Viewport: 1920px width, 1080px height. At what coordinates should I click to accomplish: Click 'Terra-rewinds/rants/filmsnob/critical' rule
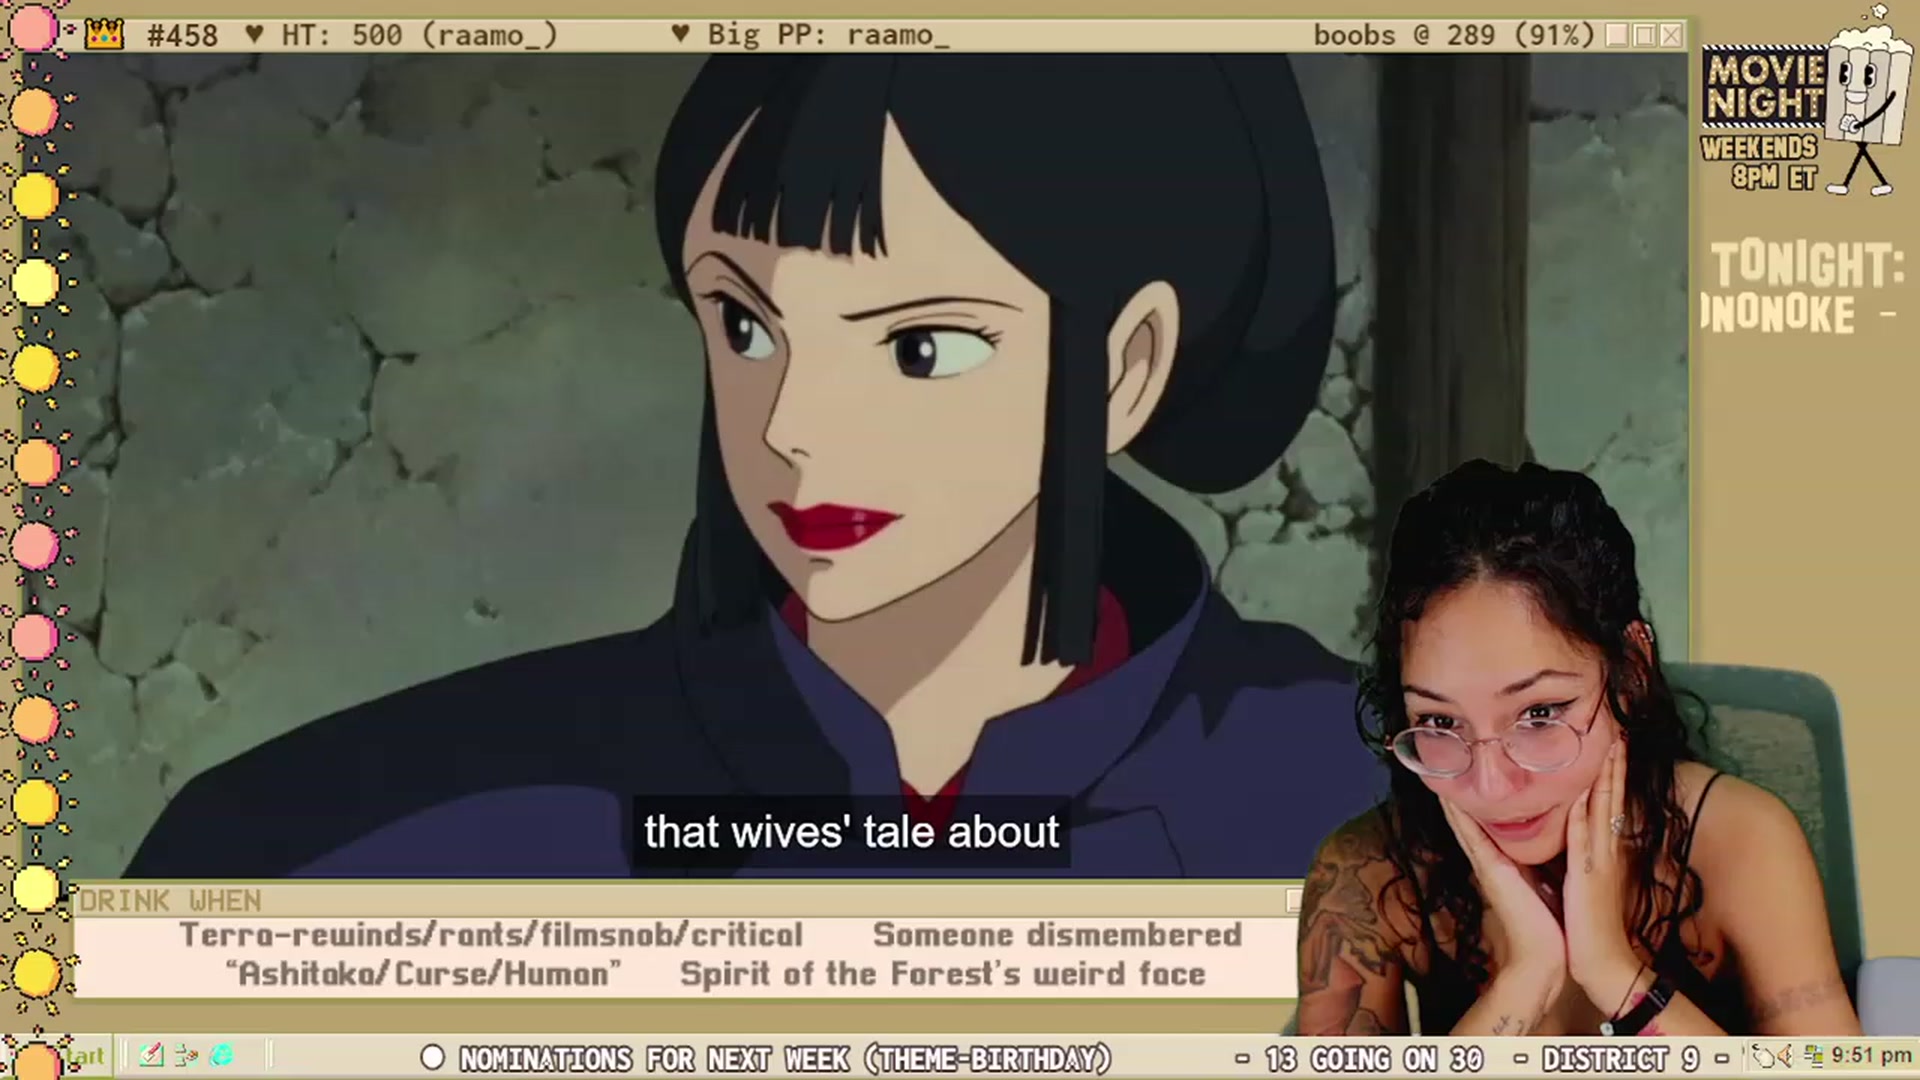pos(491,935)
